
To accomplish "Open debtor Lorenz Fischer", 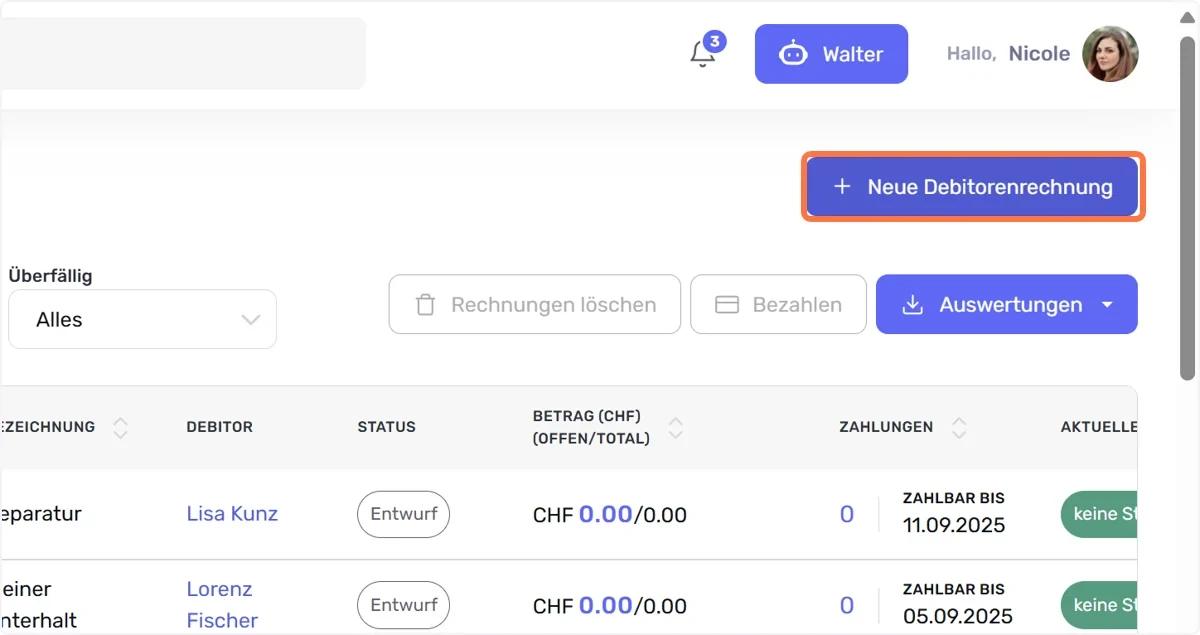I will point(222,605).
